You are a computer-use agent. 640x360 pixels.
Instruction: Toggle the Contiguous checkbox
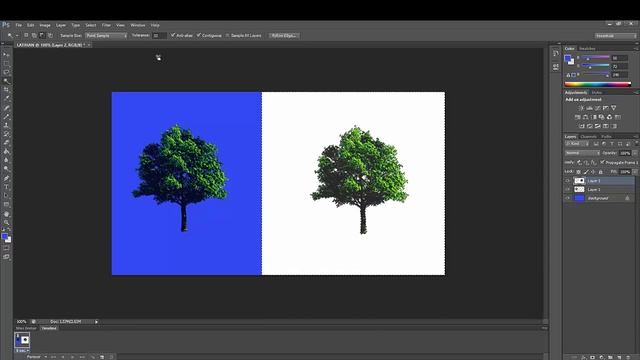199,36
